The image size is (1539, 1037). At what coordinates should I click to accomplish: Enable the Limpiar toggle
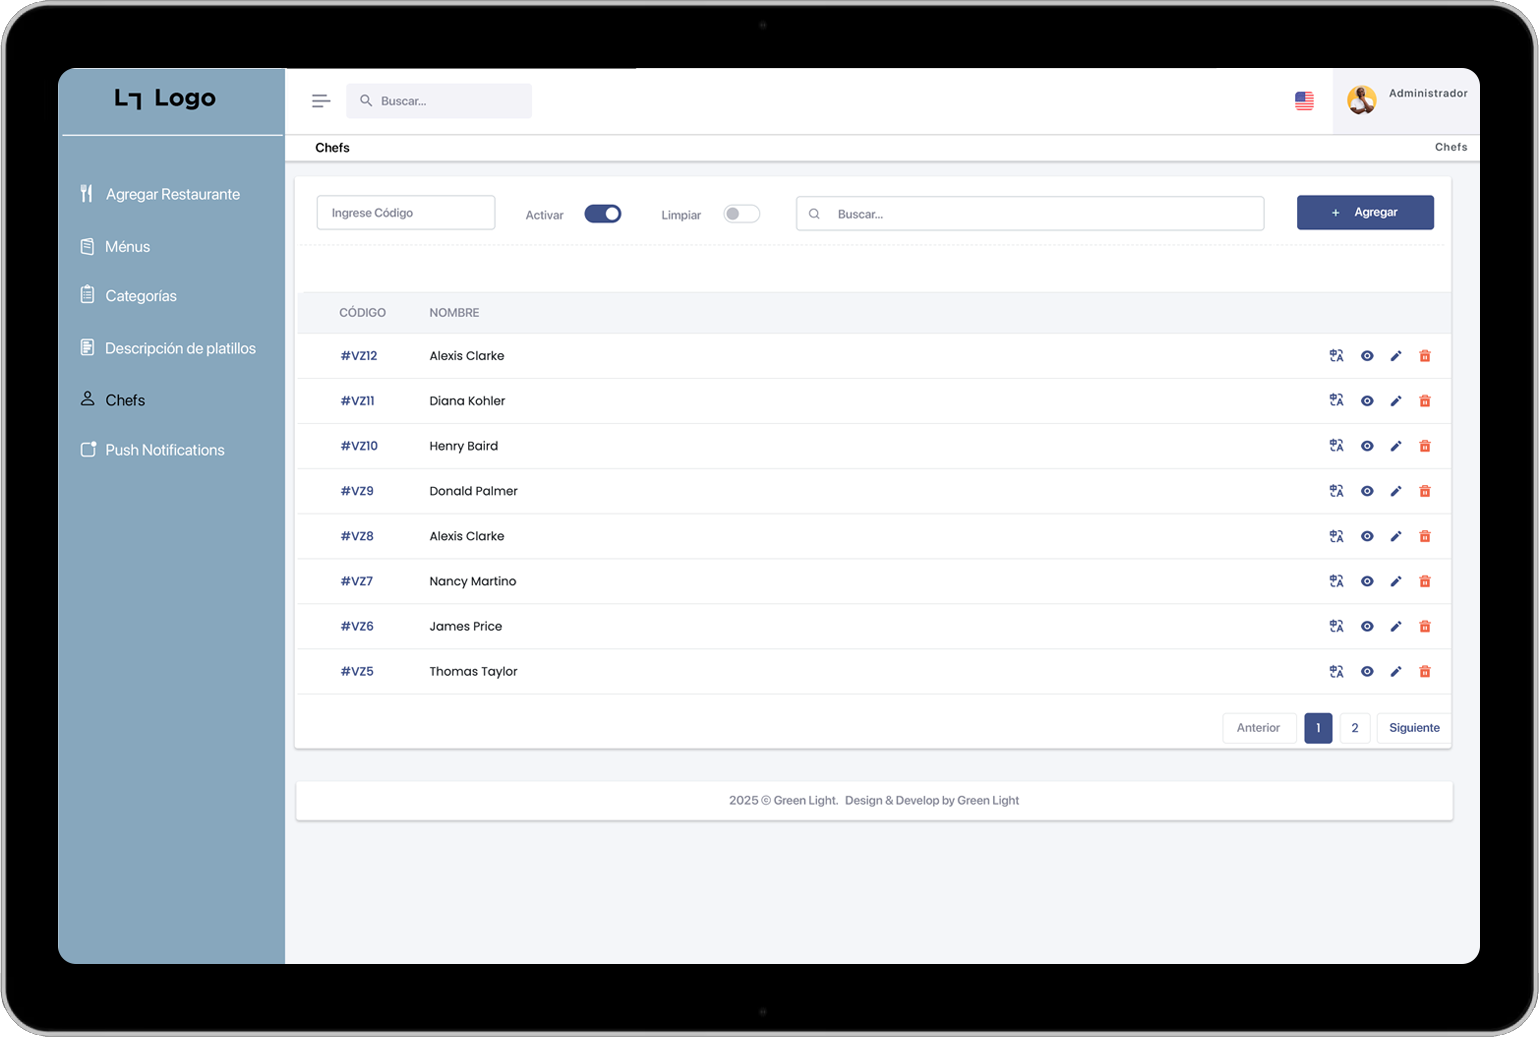coord(741,214)
